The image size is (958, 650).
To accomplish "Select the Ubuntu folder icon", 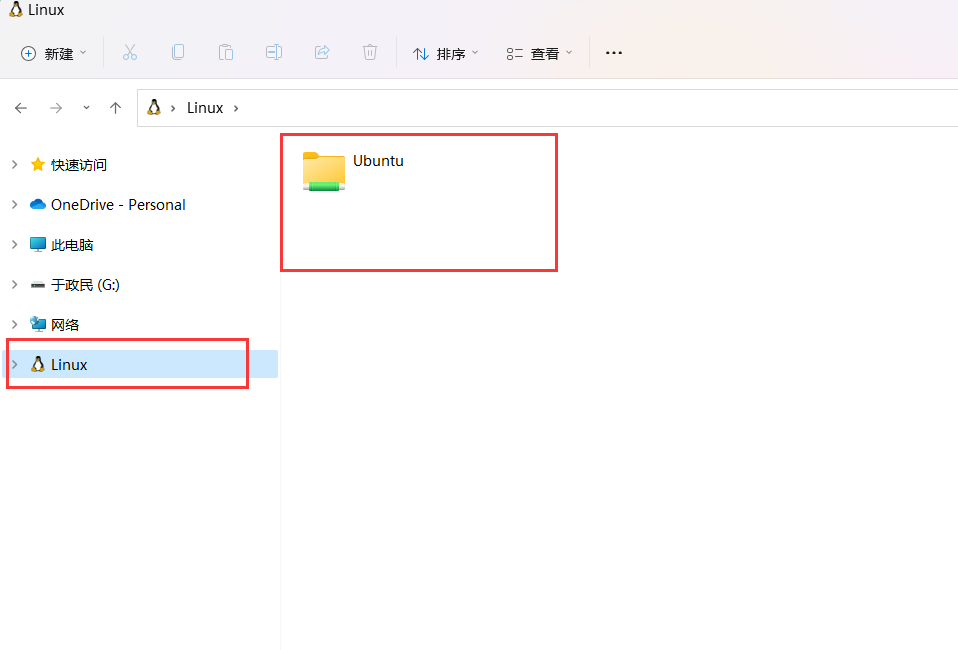I will click(324, 171).
